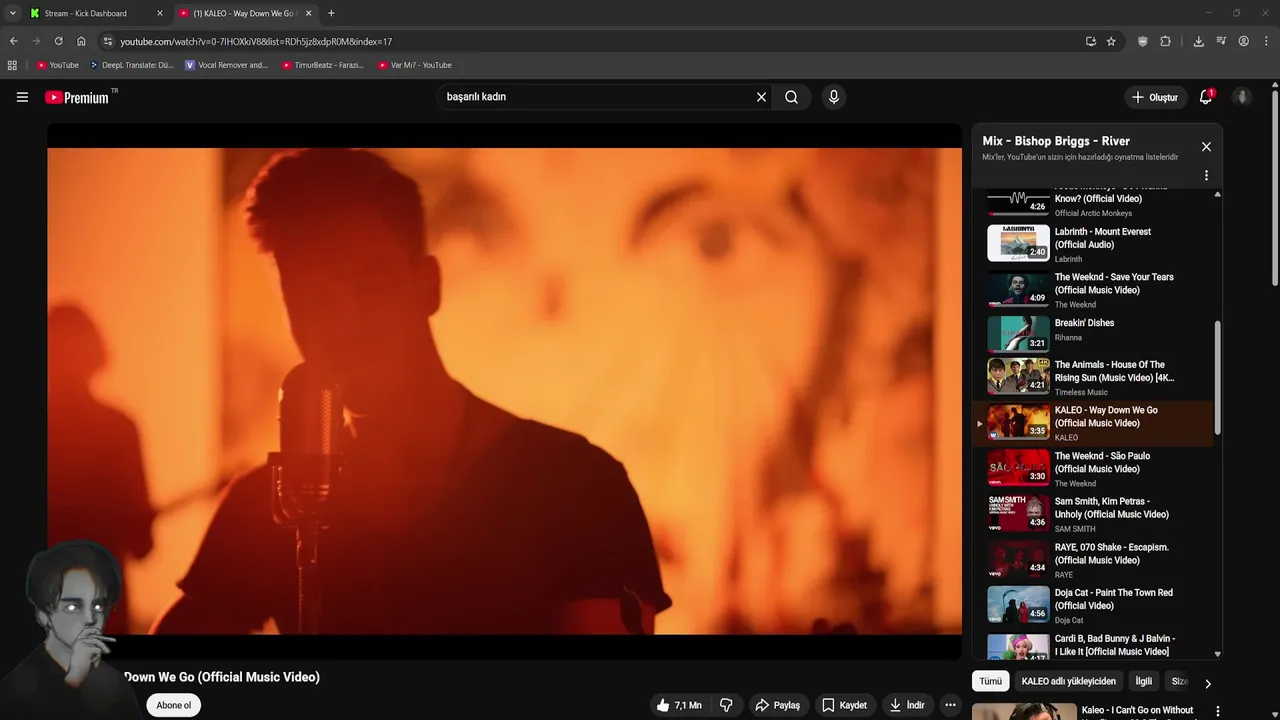
Task: Play Labrinth - Mount Everest from the mix
Action: coord(1092,244)
